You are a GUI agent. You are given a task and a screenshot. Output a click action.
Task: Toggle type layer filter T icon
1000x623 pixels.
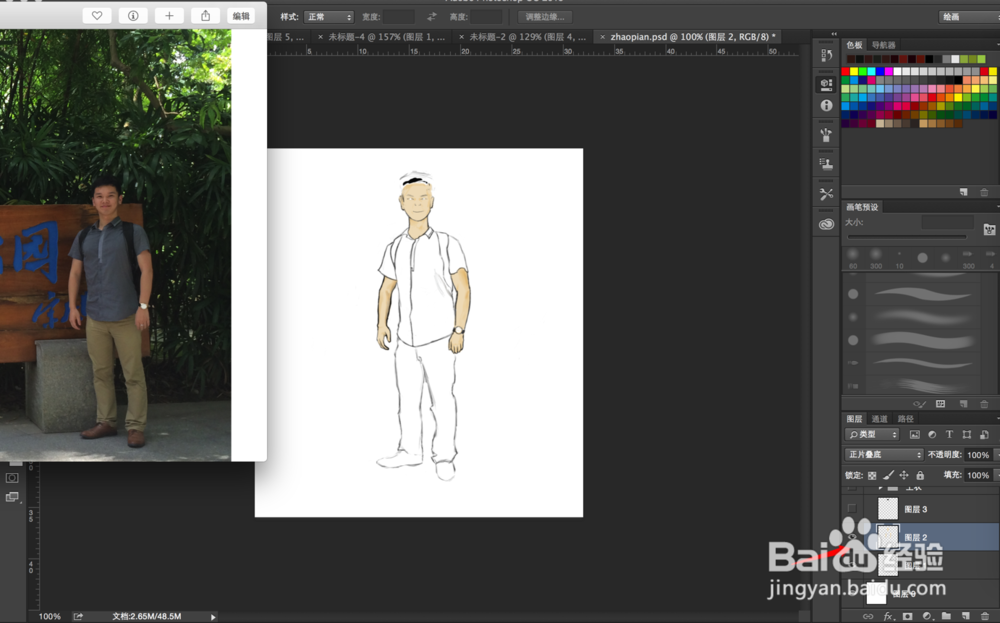coord(949,435)
